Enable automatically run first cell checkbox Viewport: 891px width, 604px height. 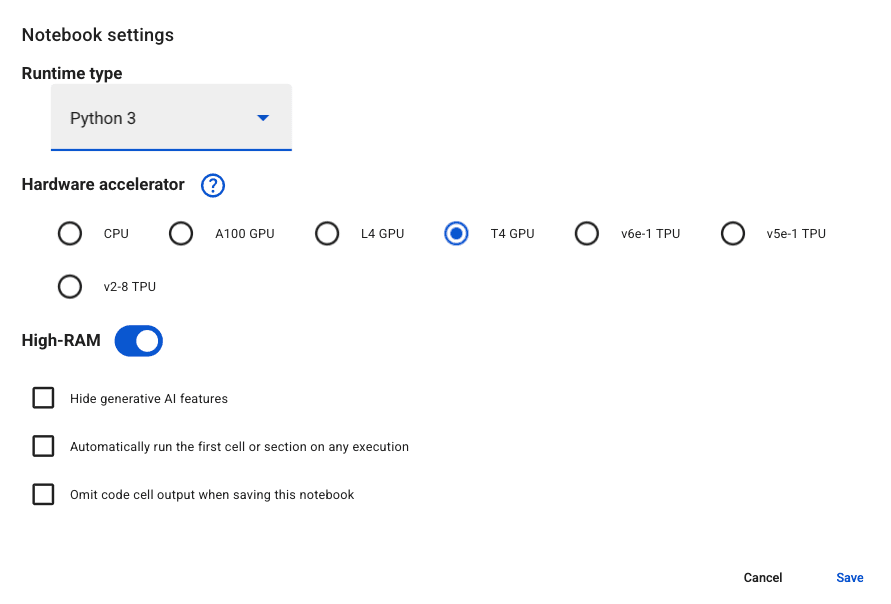pyautogui.click(x=43, y=447)
